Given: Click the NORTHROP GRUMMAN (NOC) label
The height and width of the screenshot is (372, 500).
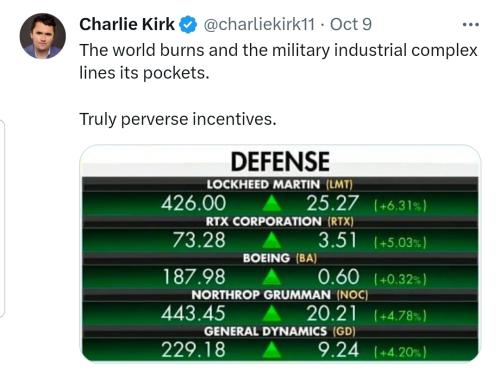Looking at the screenshot, I should pyautogui.click(x=280, y=295).
